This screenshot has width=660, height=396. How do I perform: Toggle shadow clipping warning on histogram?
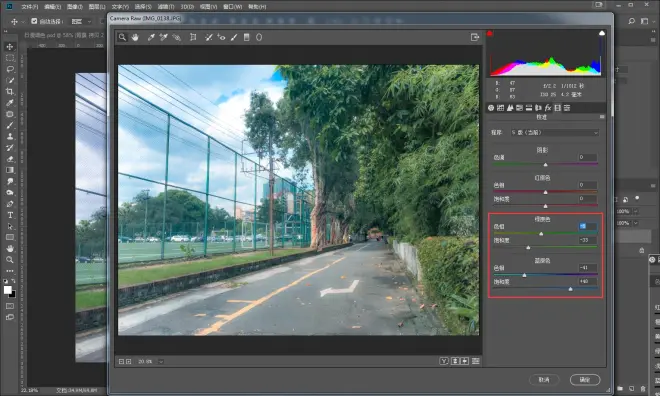point(490,34)
